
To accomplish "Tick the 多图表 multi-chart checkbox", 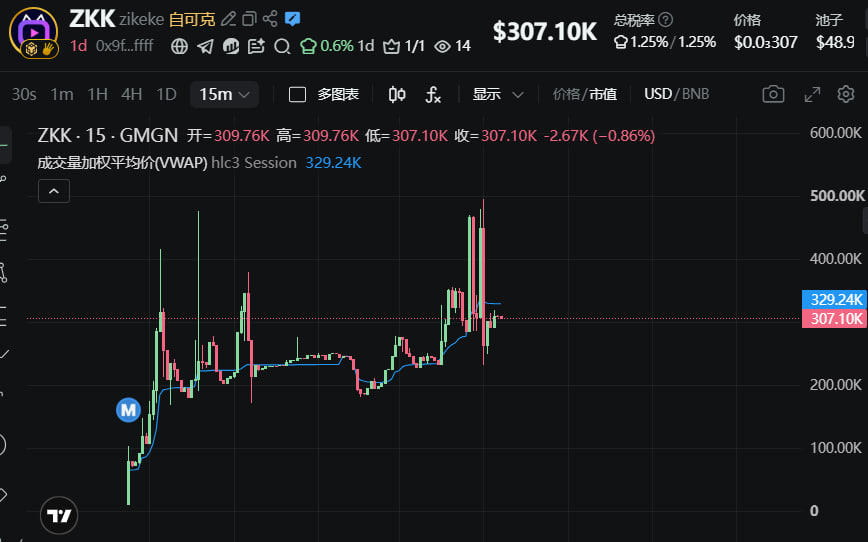I will pyautogui.click(x=297, y=95).
